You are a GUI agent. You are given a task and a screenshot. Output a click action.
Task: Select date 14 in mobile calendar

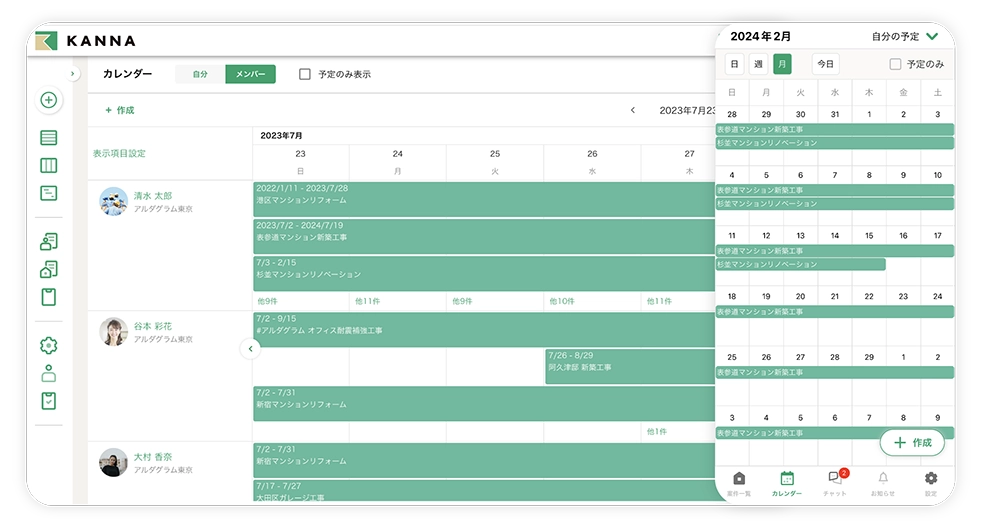pyautogui.click(x=835, y=235)
